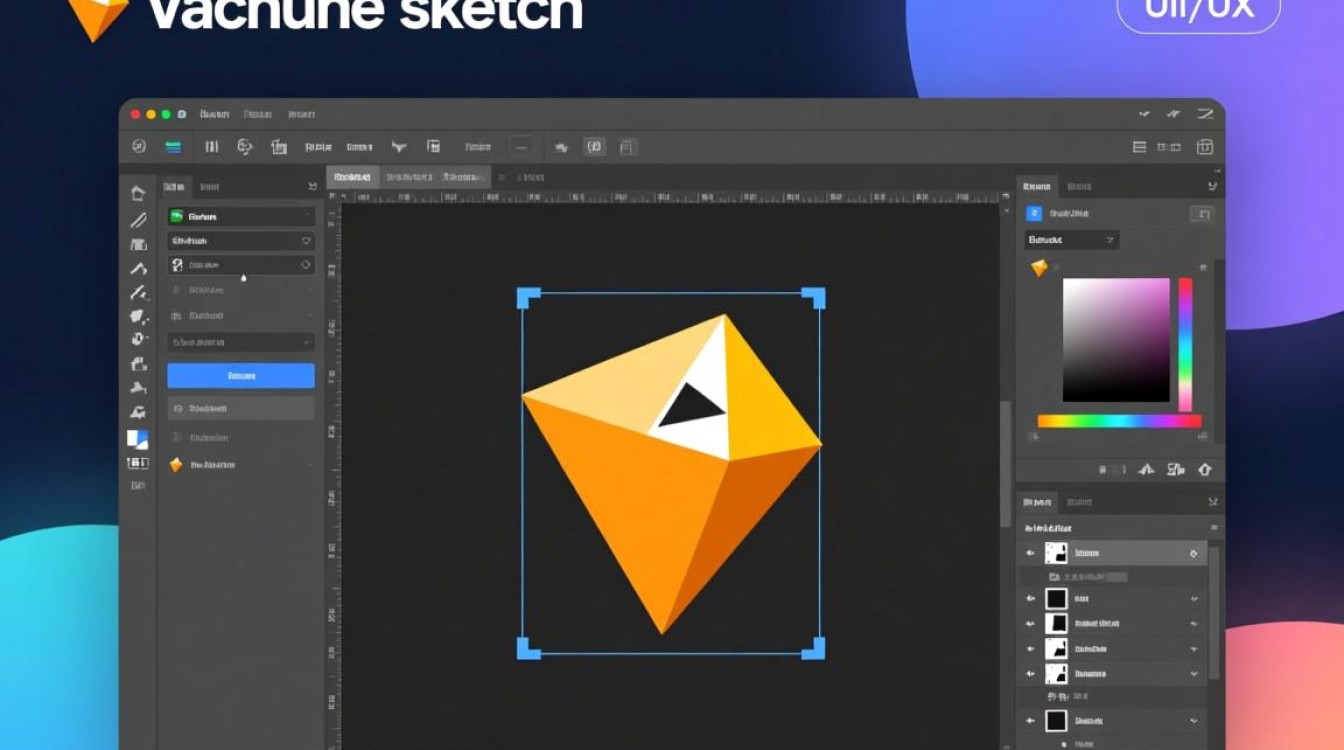Click the trash icon at top right toolbar
Screen dimensions: 1344x750
(x=1205, y=147)
